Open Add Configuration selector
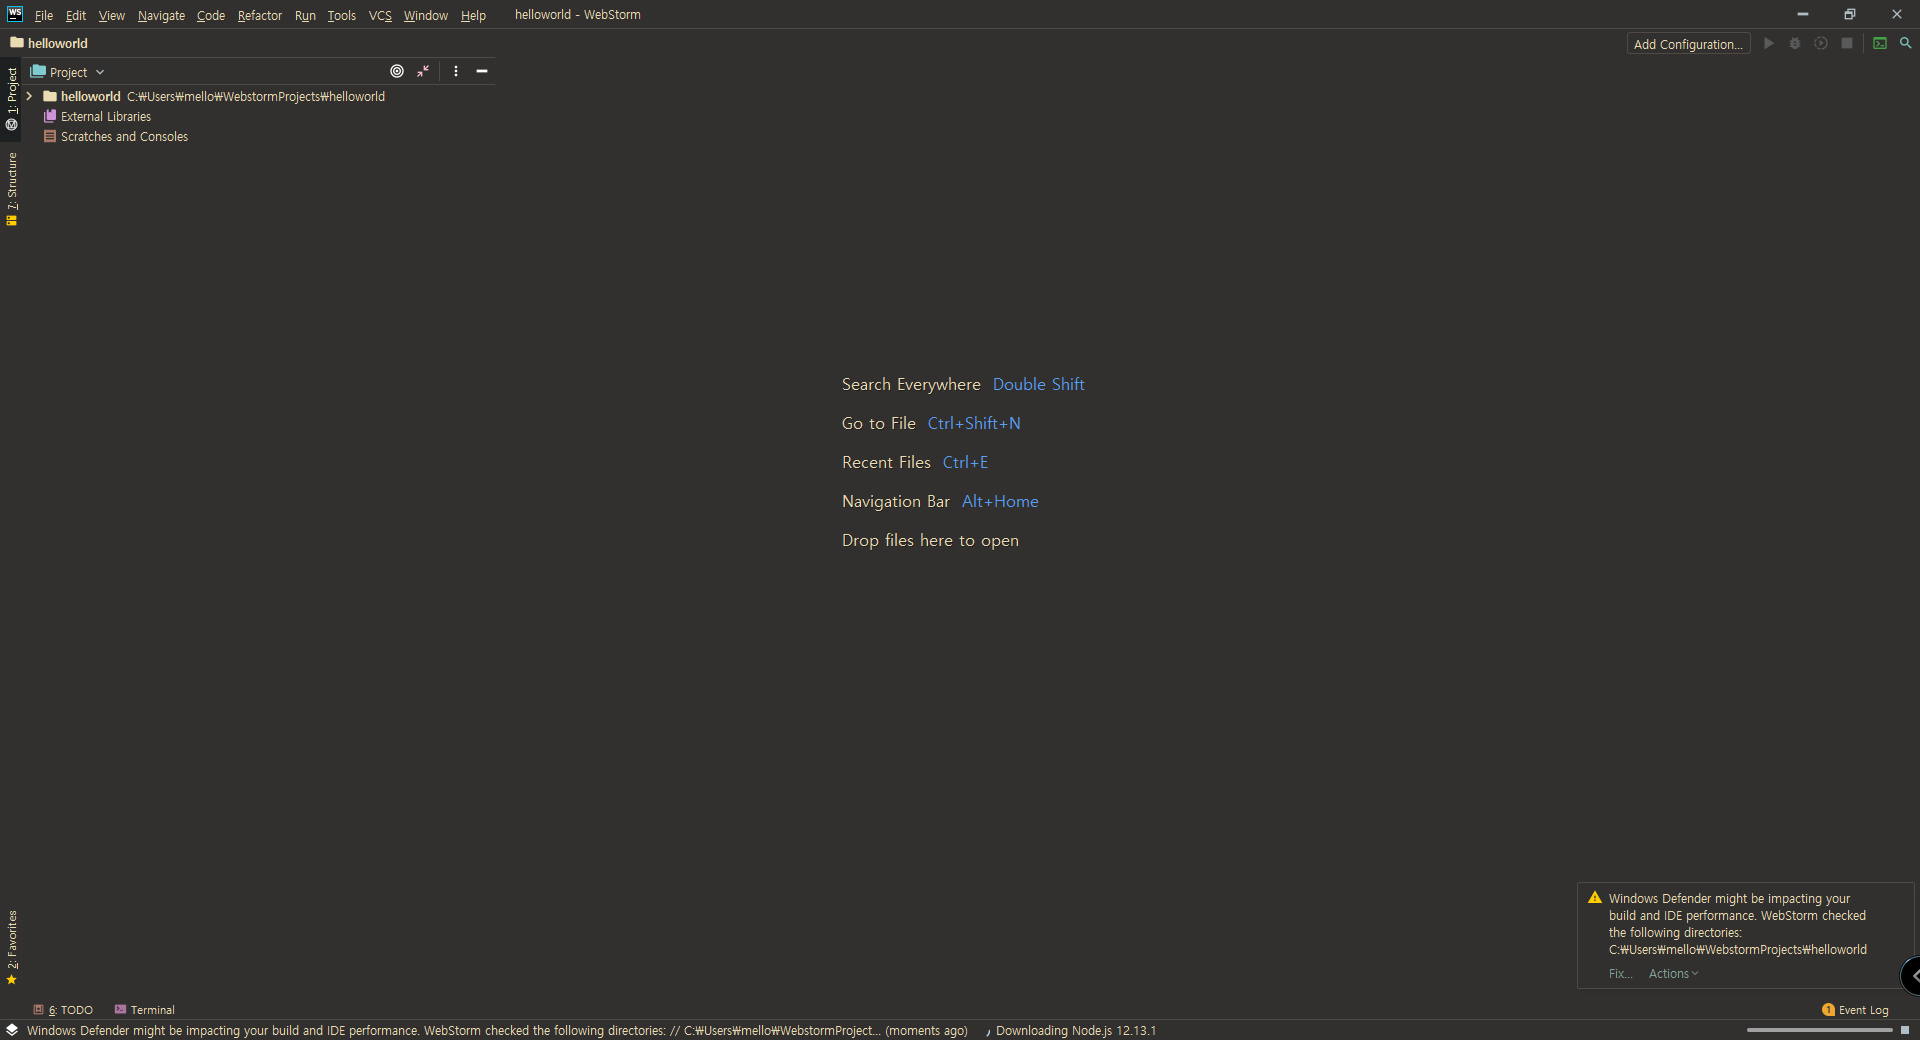 point(1688,44)
